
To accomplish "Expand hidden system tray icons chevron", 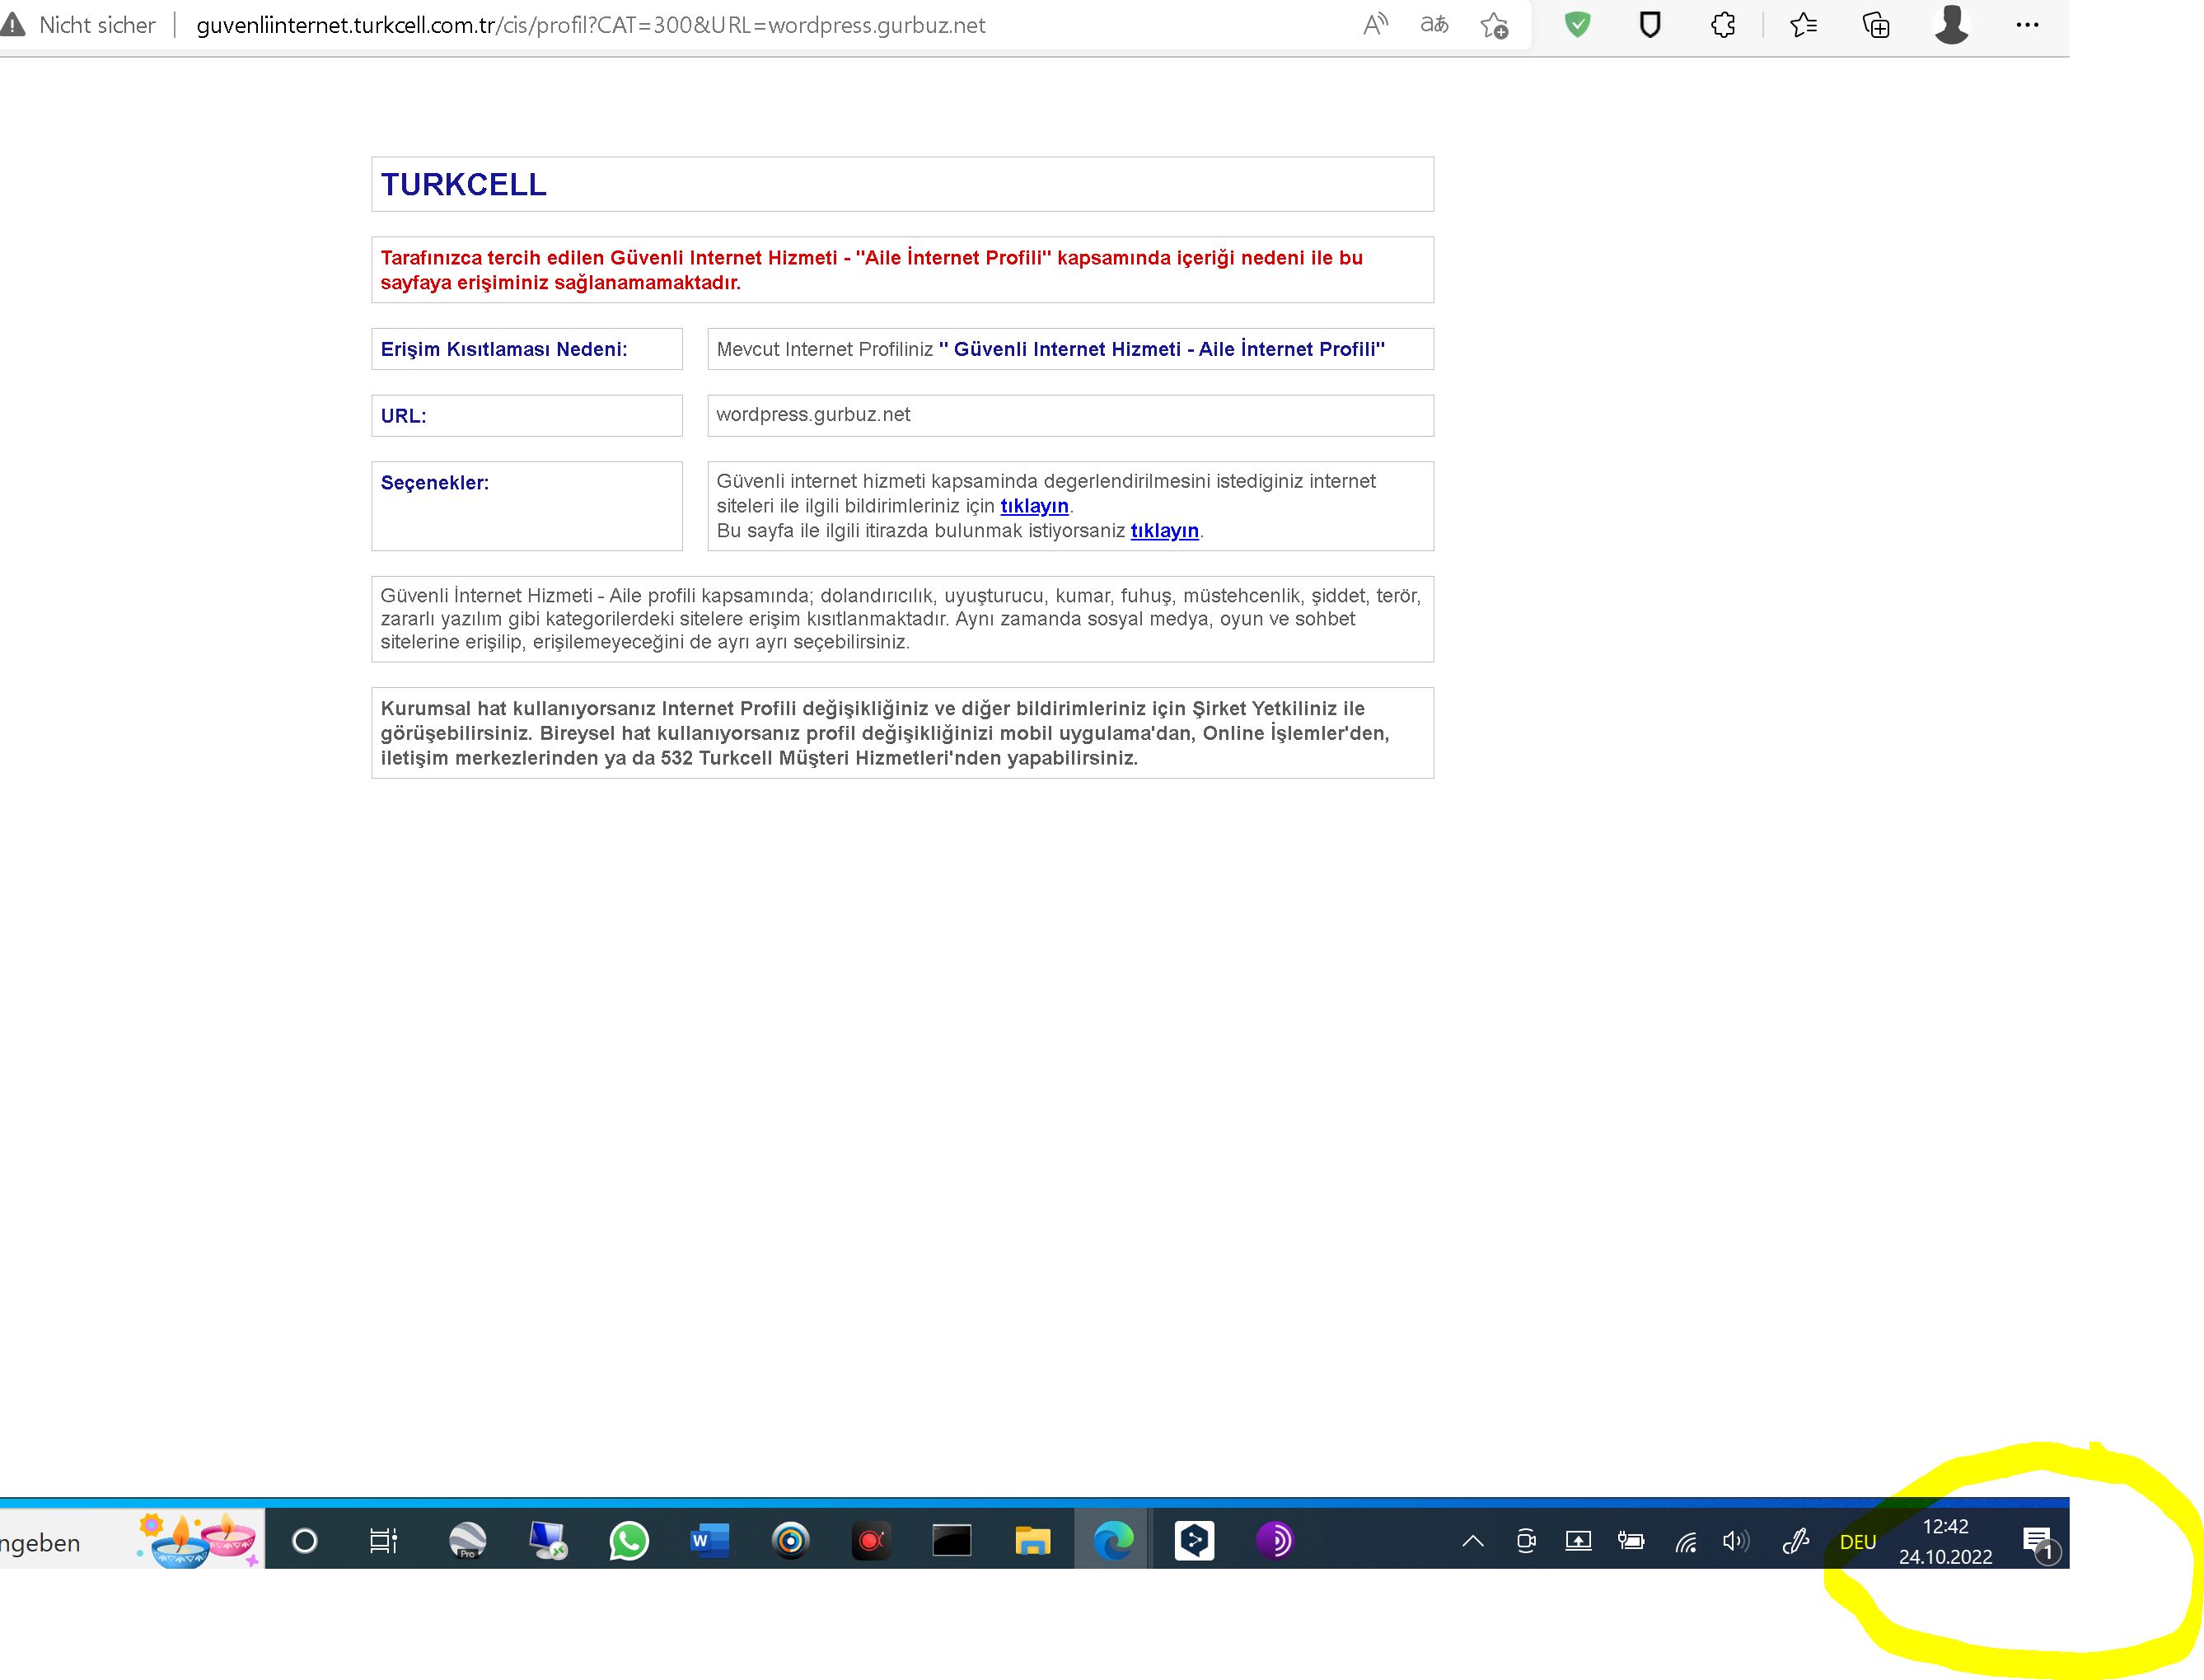I will tap(1472, 1541).
